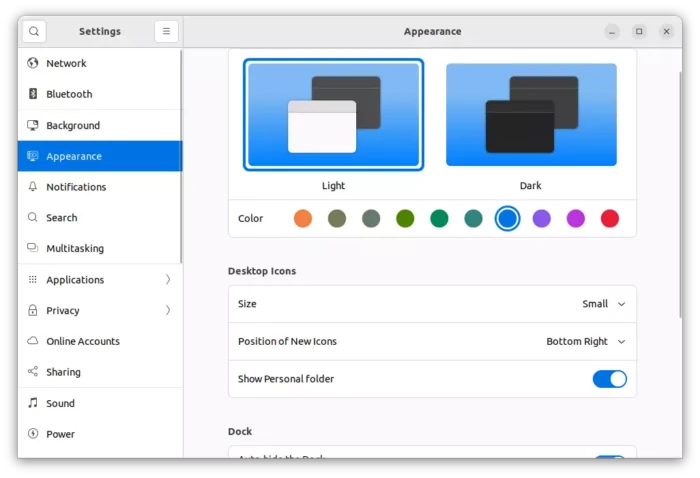Open Multitasking settings page
This screenshot has height=478, width=700.
[x=100, y=248]
